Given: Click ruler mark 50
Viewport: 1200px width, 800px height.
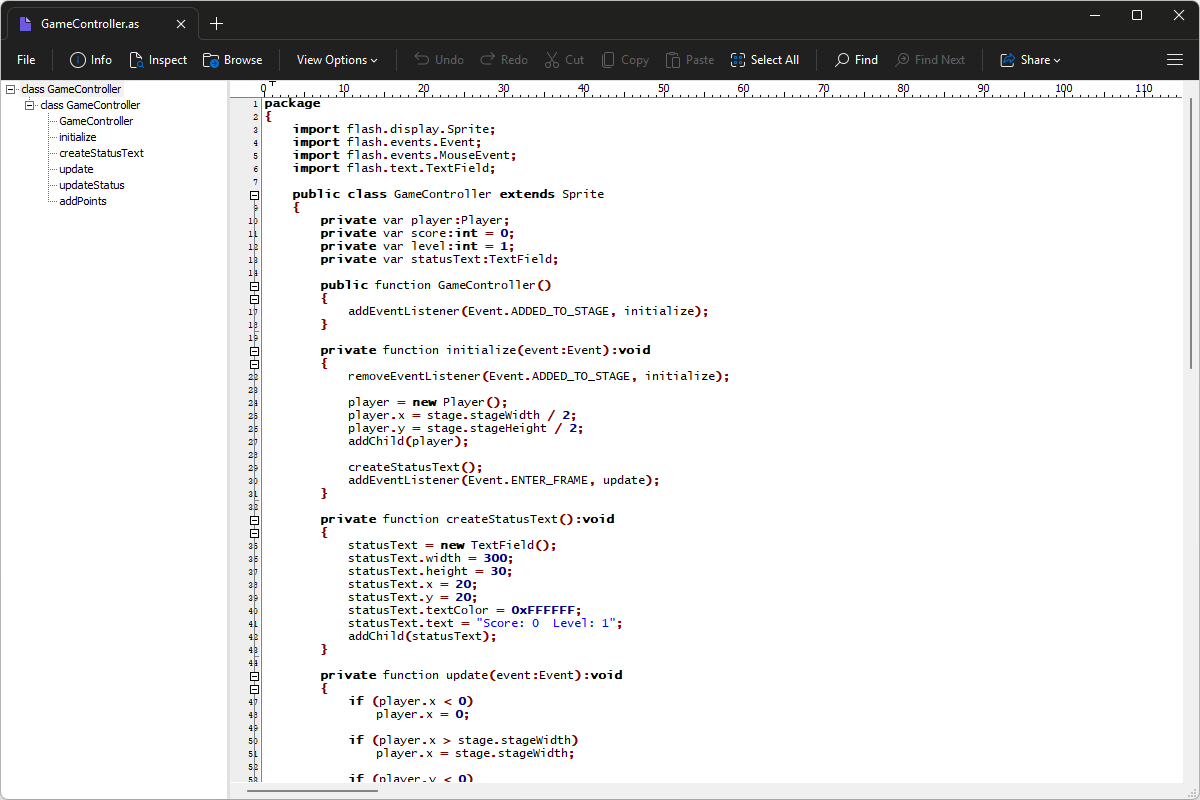Looking at the screenshot, I should coord(663,89).
